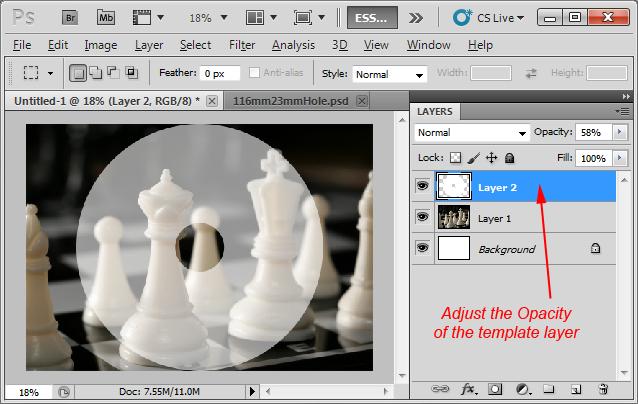Close the Untitled-1 document tab

[x=212, y=101]
